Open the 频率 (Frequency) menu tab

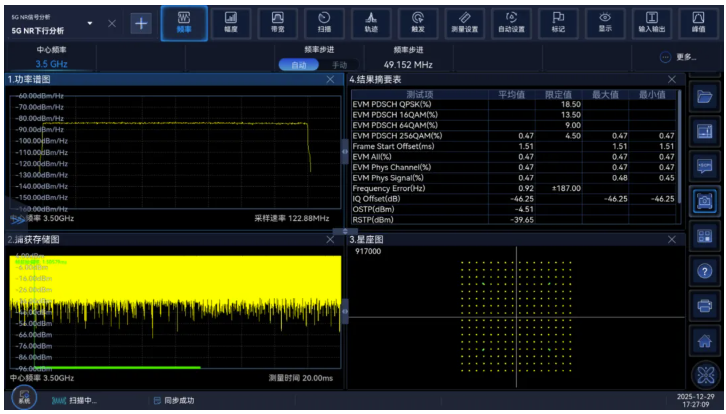(x=184, y=23)
